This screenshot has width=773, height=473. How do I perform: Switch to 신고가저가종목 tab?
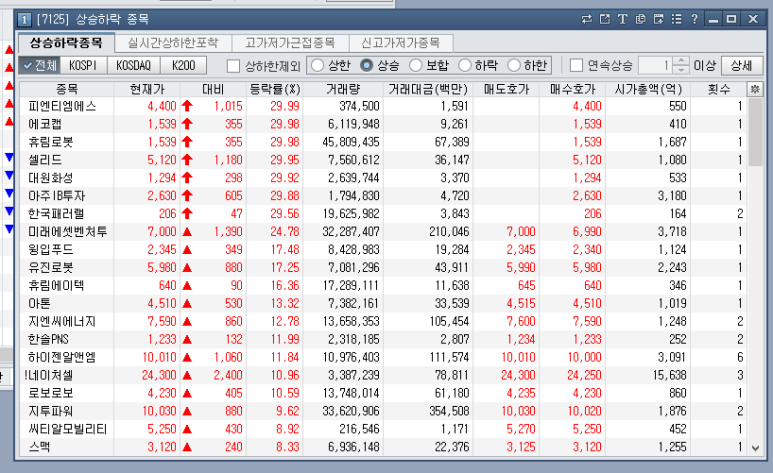click(x=400, y=43)
